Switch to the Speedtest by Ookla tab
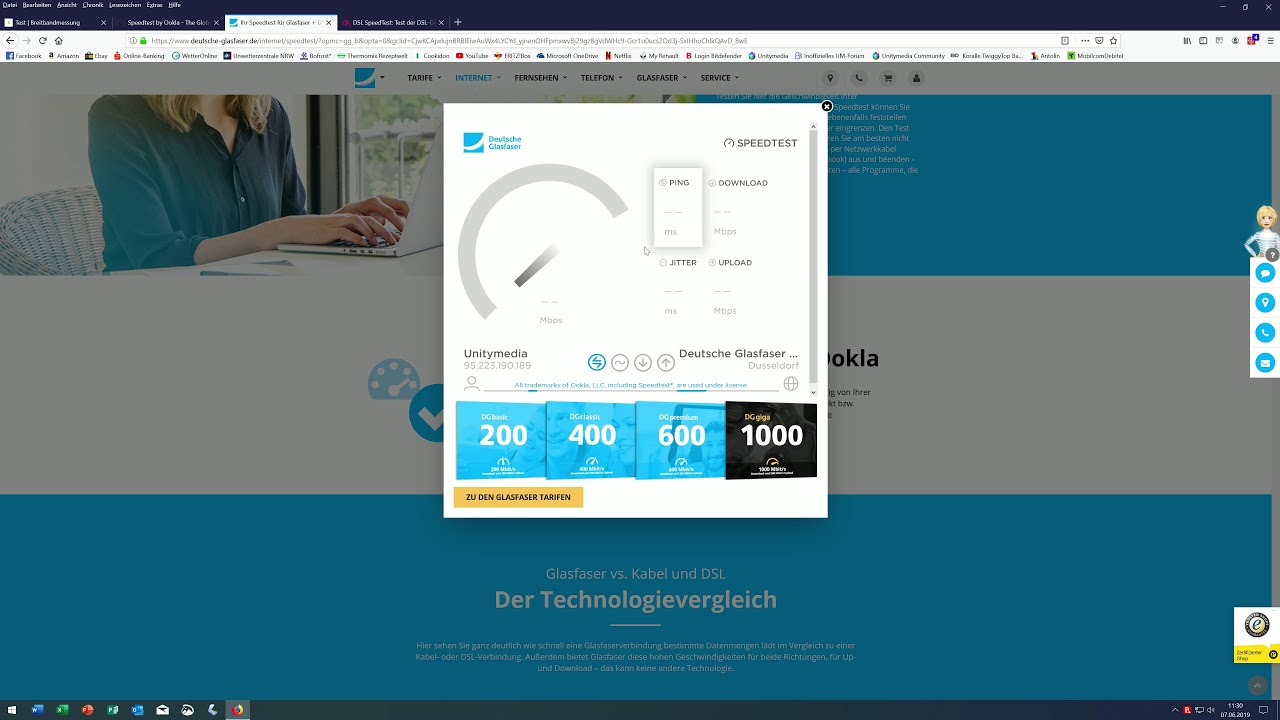The image size is (1280, 720). 168,22
